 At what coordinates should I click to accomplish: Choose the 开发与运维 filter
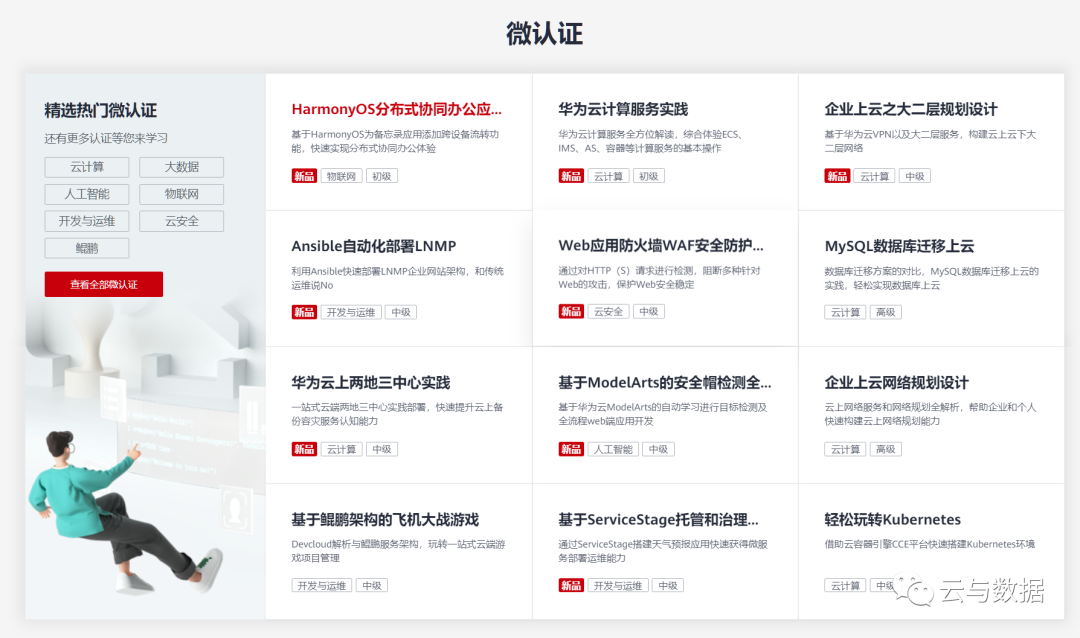coord(86,221)
